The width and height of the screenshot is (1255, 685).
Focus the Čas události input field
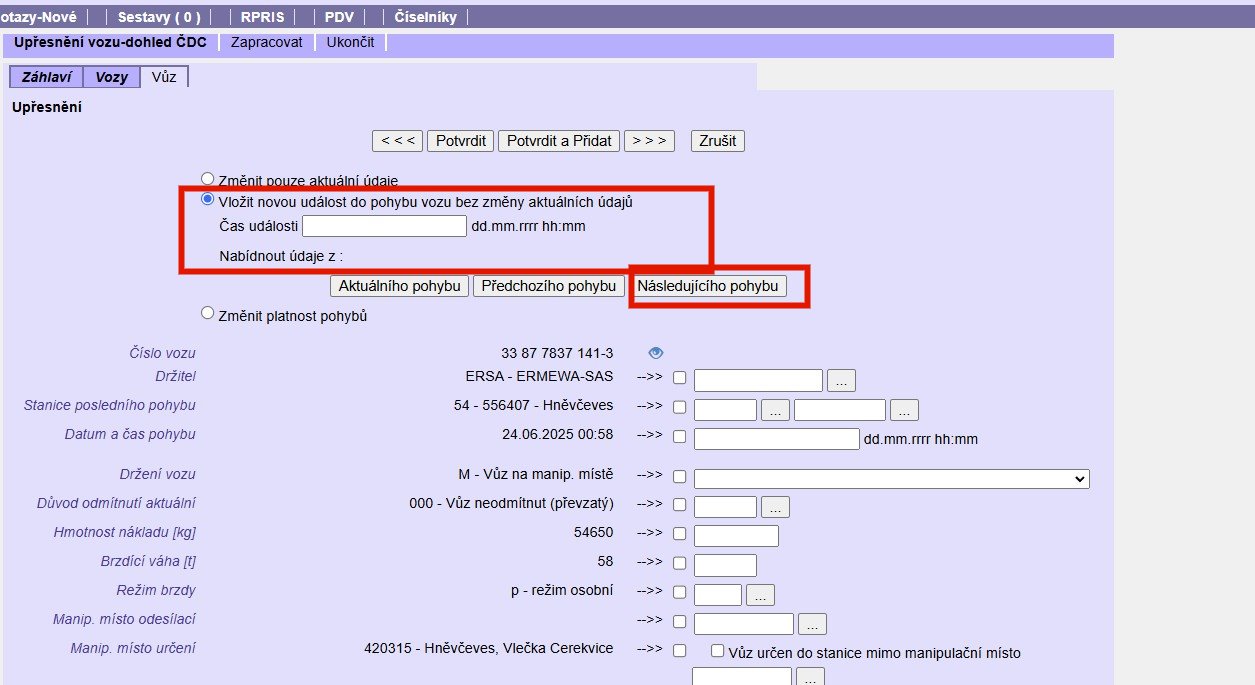(384, 226)
